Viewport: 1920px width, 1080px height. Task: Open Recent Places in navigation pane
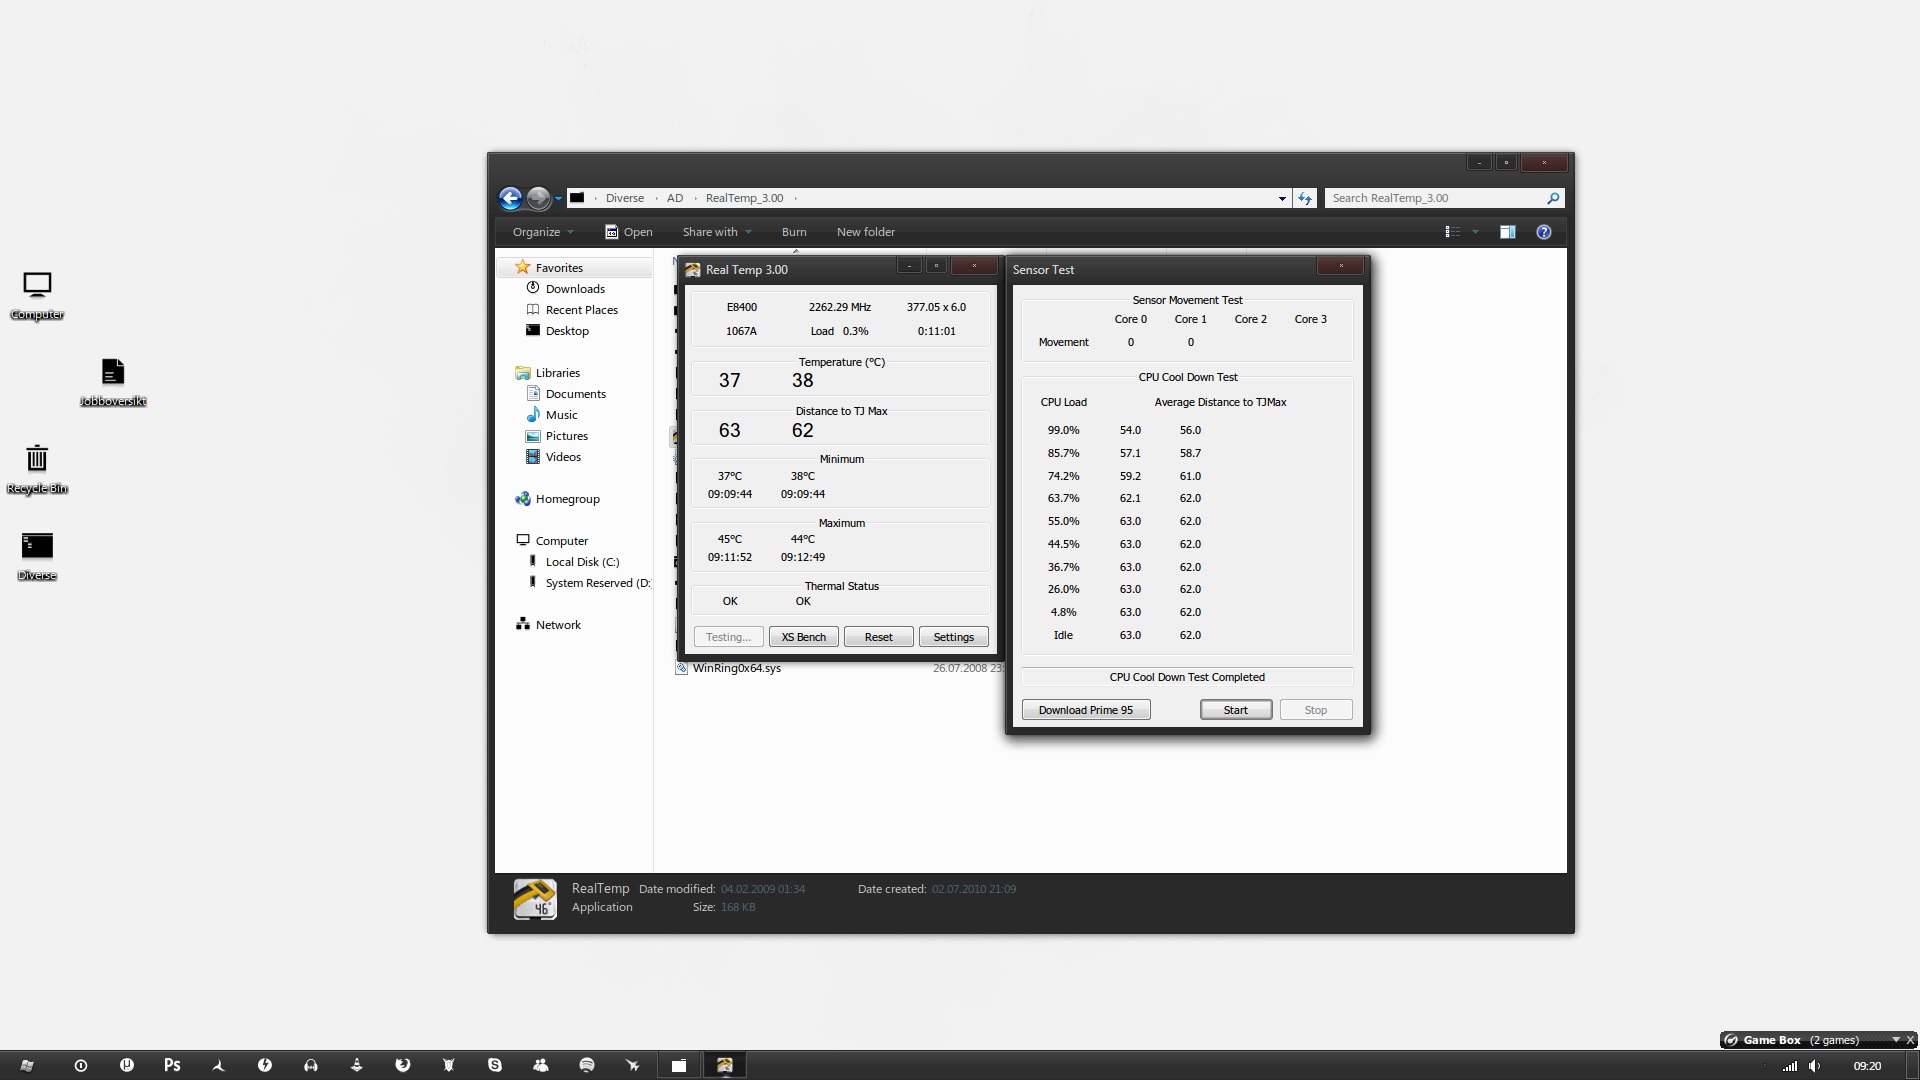click(581, 310)
